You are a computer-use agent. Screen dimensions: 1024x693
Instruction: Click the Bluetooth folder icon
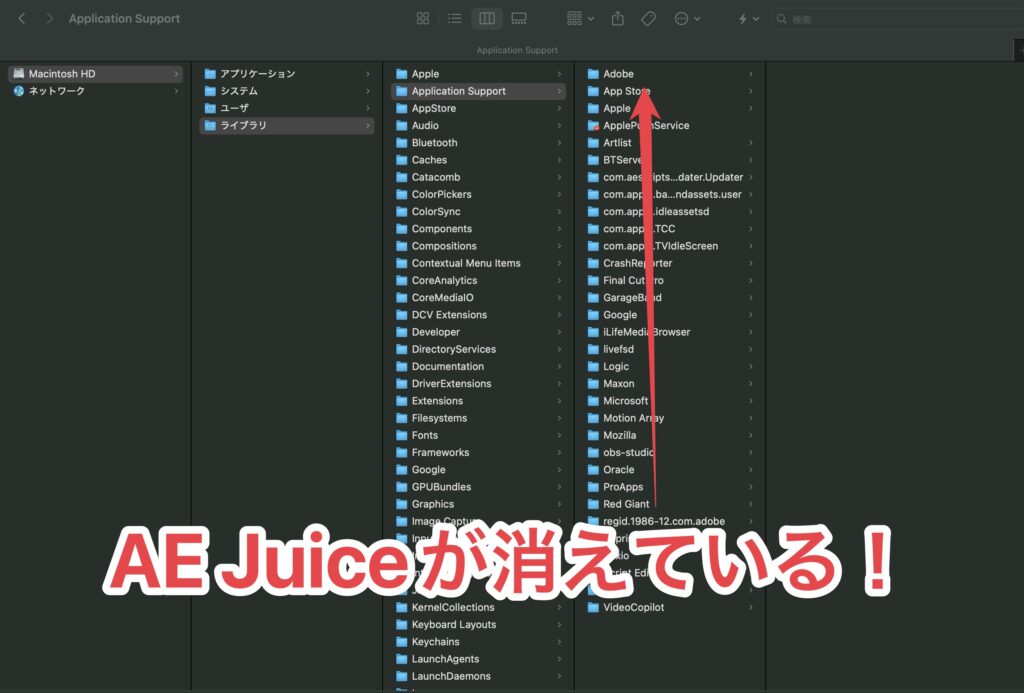click(x=402, y=142)
